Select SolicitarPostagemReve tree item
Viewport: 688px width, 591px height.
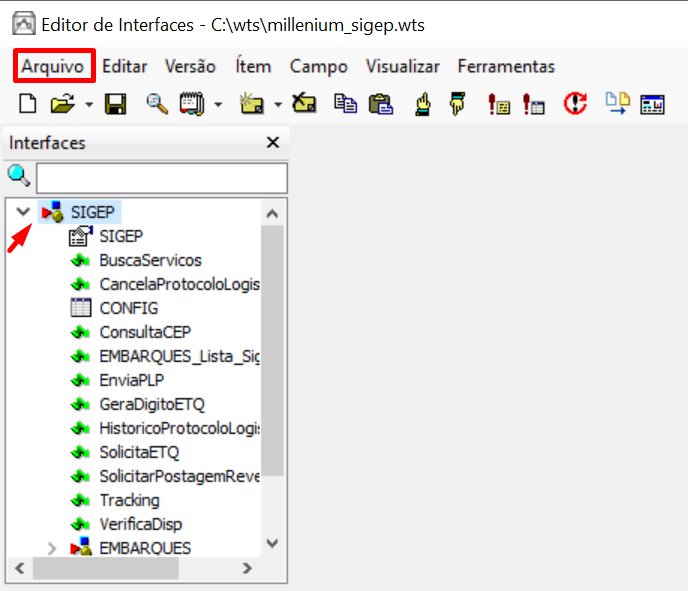tap(179, 476)
